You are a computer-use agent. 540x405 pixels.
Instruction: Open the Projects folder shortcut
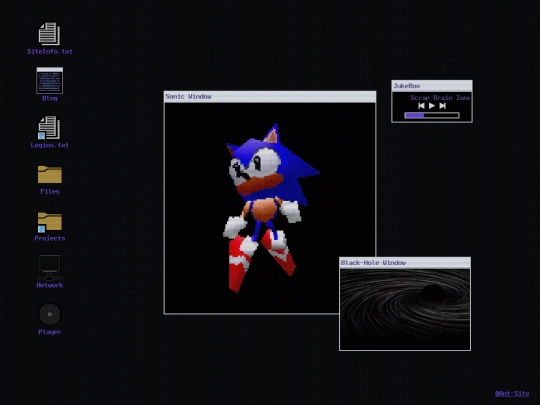[x=50, y=222]
